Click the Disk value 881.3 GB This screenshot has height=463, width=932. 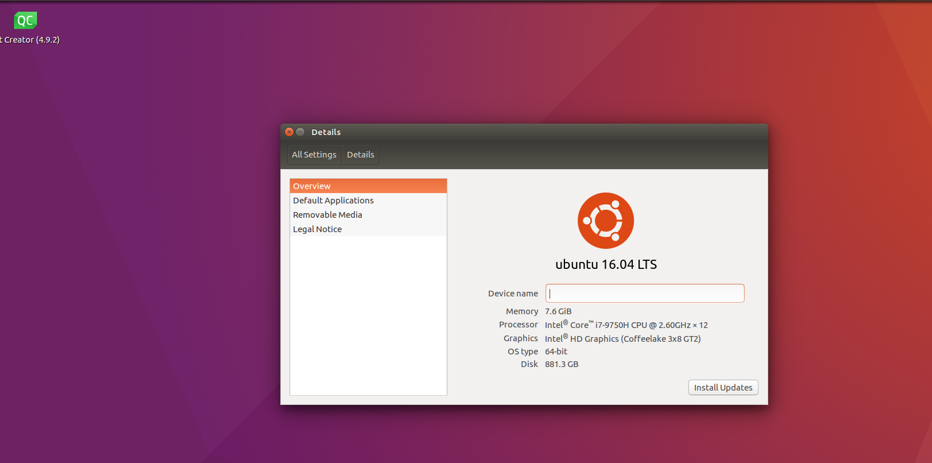click(x=562, y=364)
